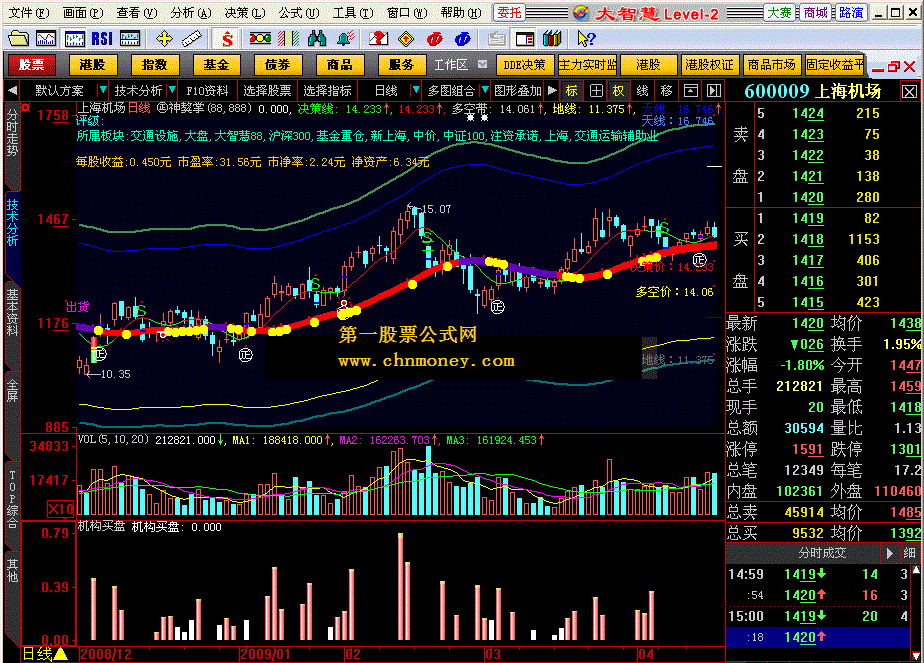Click the 图形叠加 overlay button
This screenshot has height=663, width=924.
pos(517,91)
